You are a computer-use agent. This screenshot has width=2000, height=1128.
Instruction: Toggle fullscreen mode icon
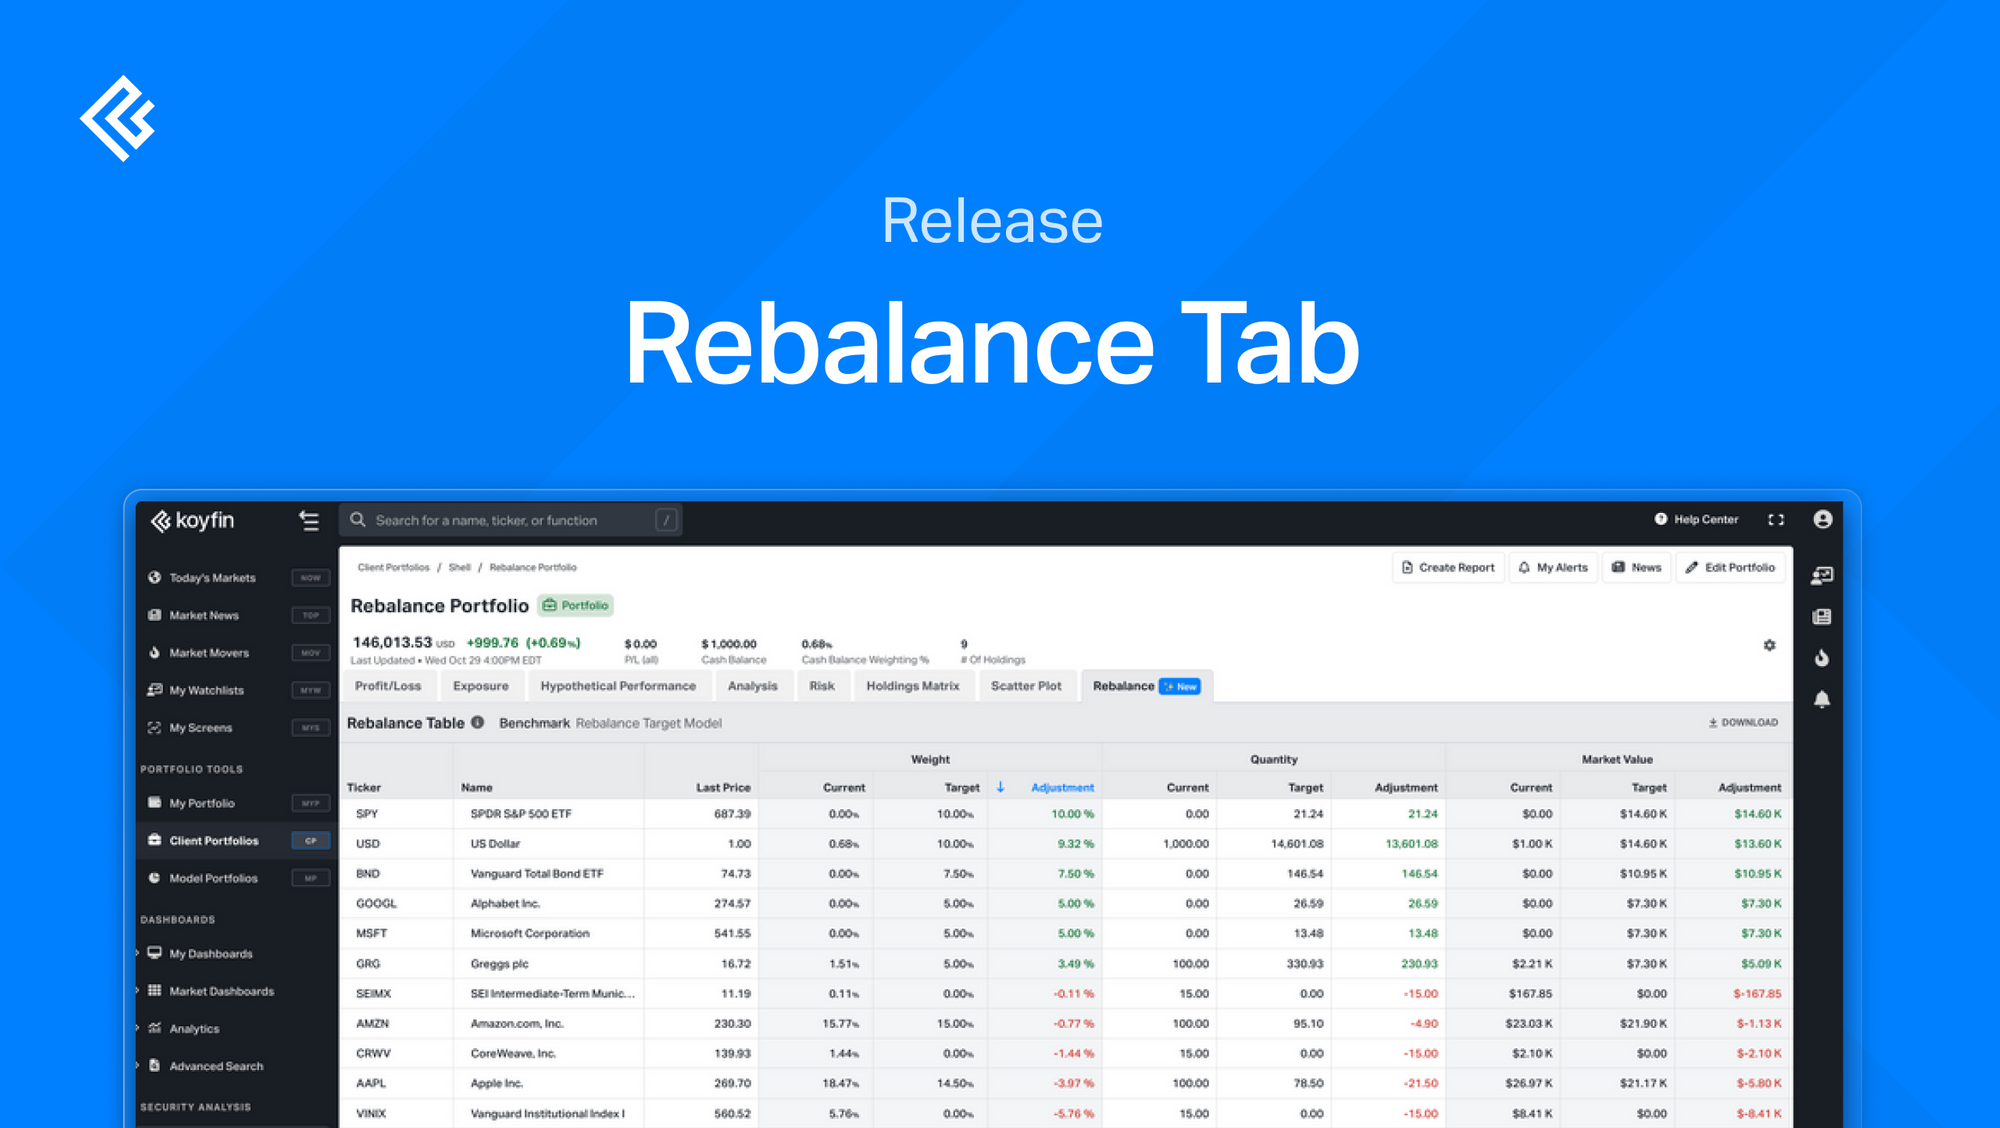click(x=1776, y=519)
